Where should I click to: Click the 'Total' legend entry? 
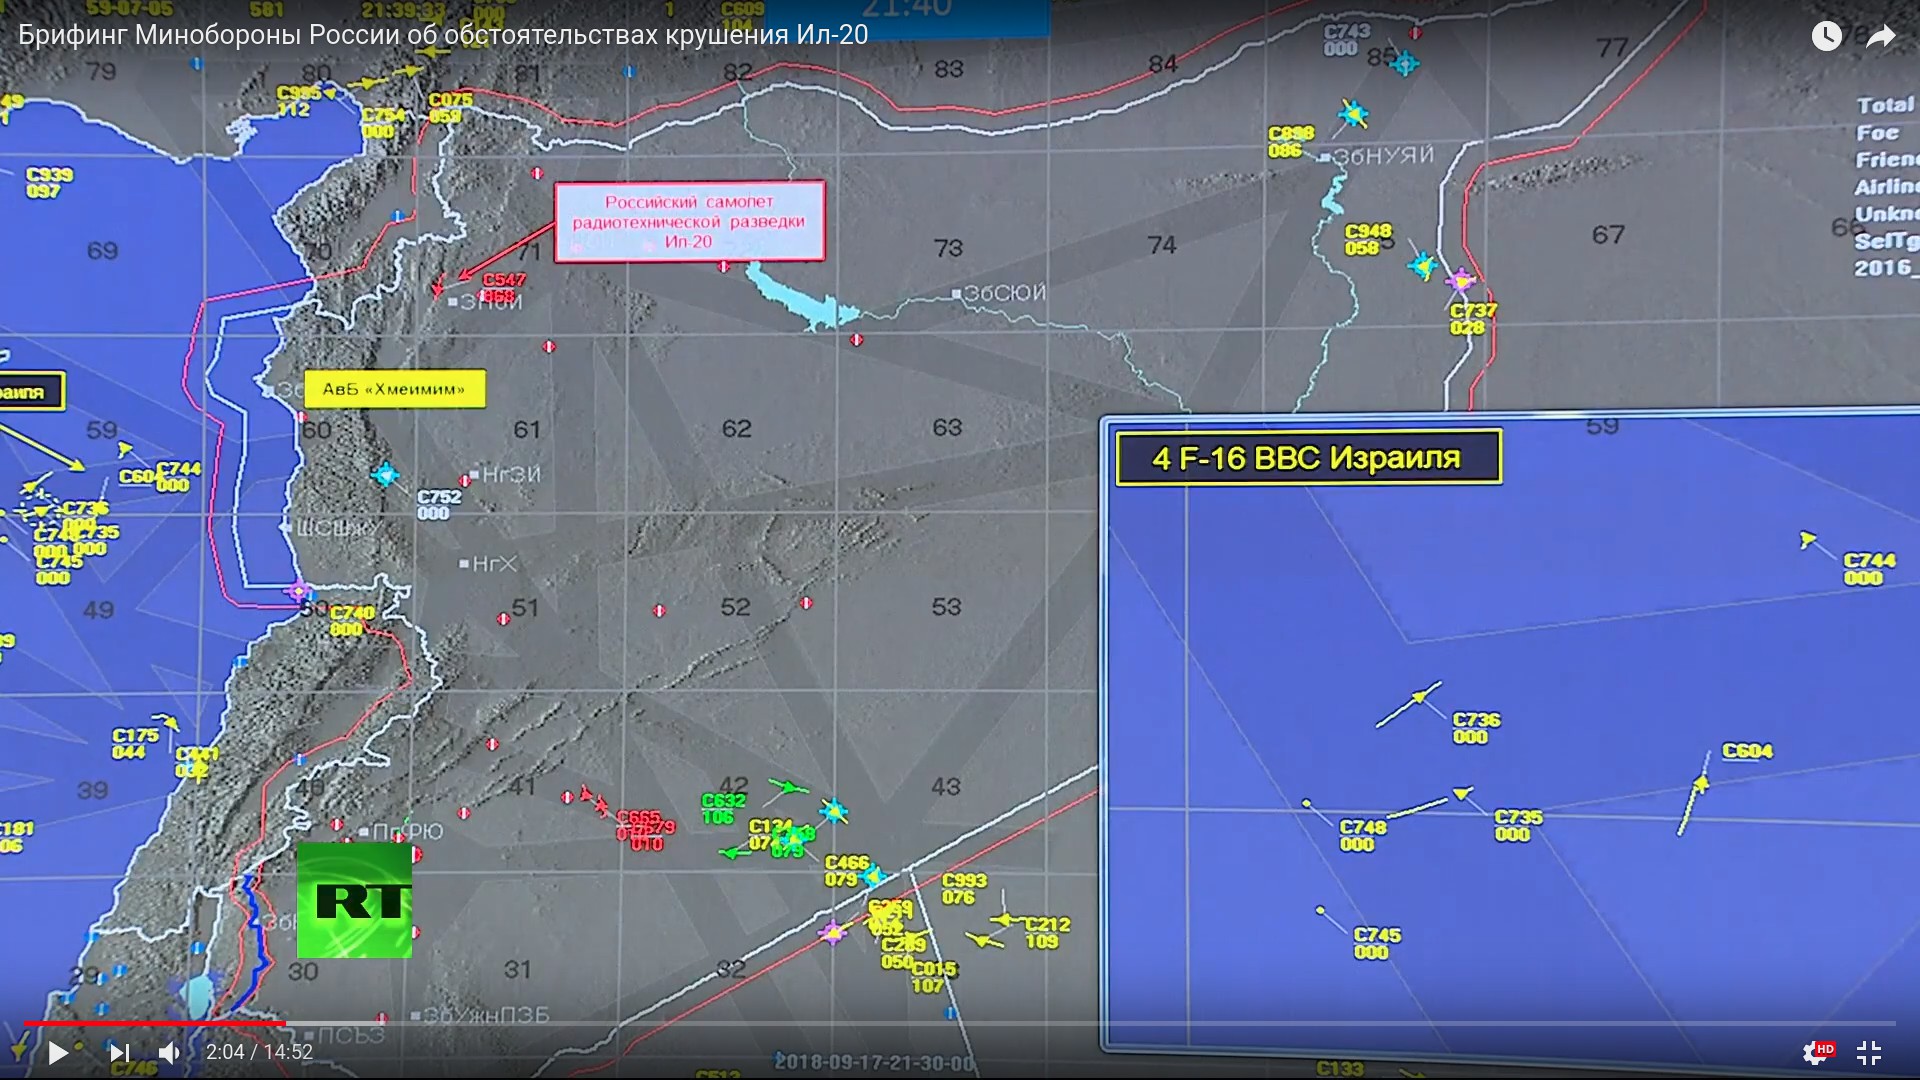[1884, 105]
